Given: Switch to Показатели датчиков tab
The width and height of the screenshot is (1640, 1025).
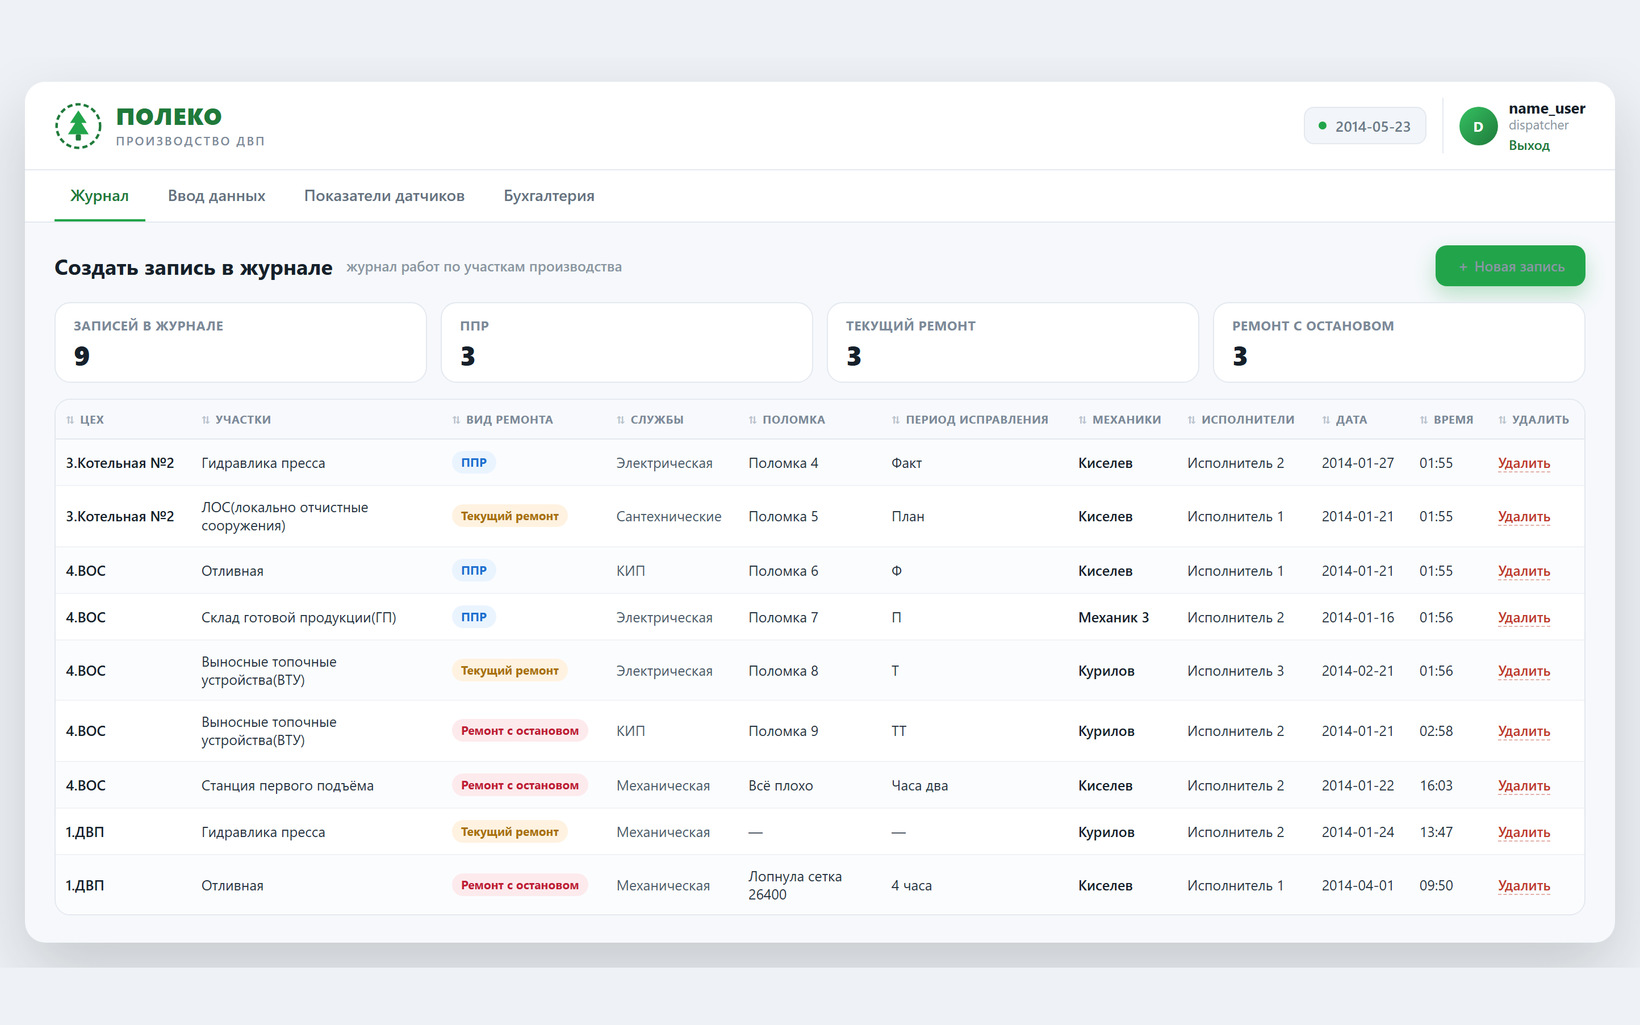Looking at the screenshot, I should [384, 196].
